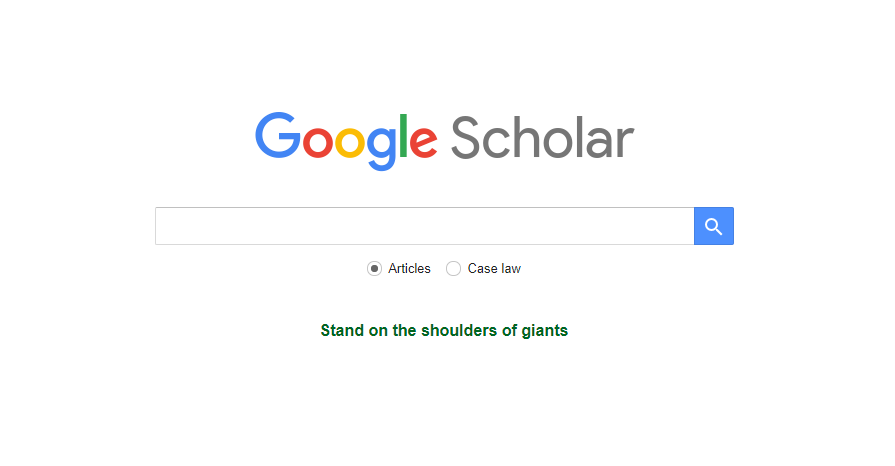Click the red letter e in Google

click(423, 142)
